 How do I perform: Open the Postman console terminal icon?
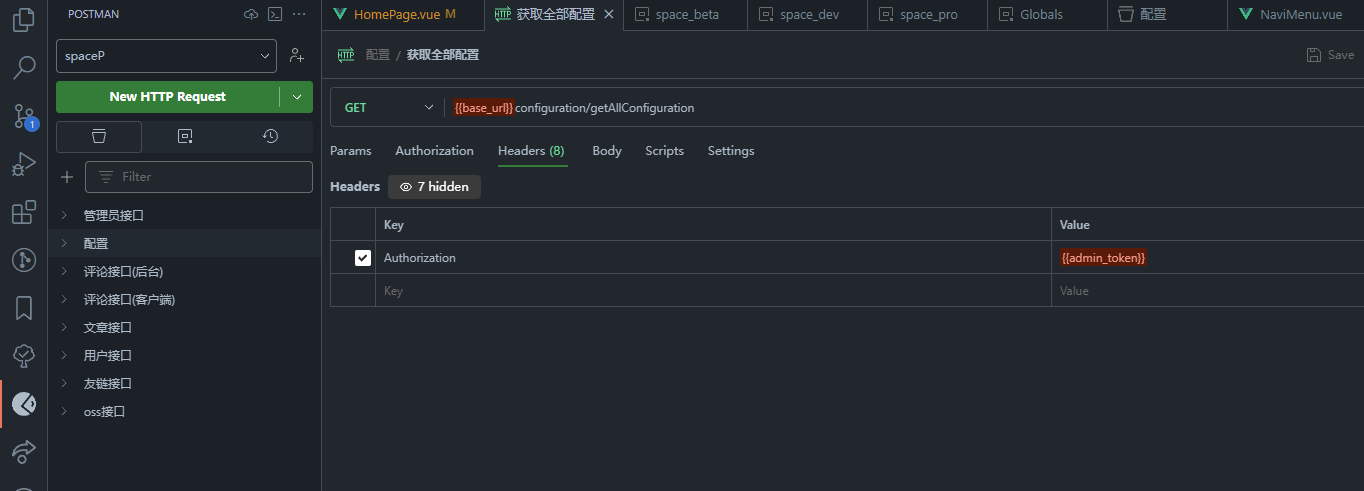pyautogui.click(x=275, y=14)
